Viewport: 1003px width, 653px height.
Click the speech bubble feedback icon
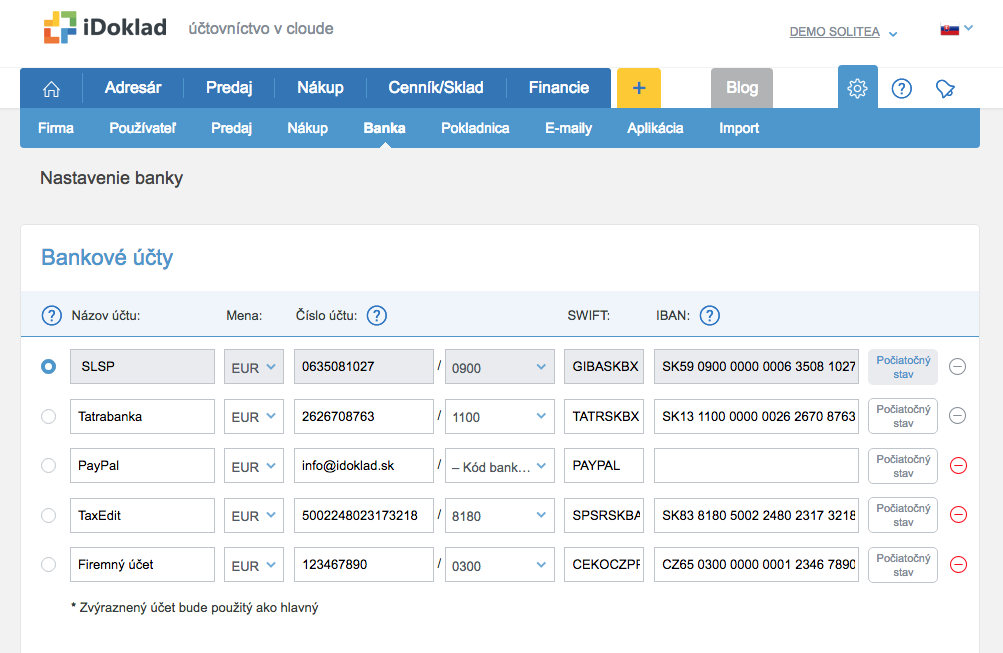coord(945,88)
